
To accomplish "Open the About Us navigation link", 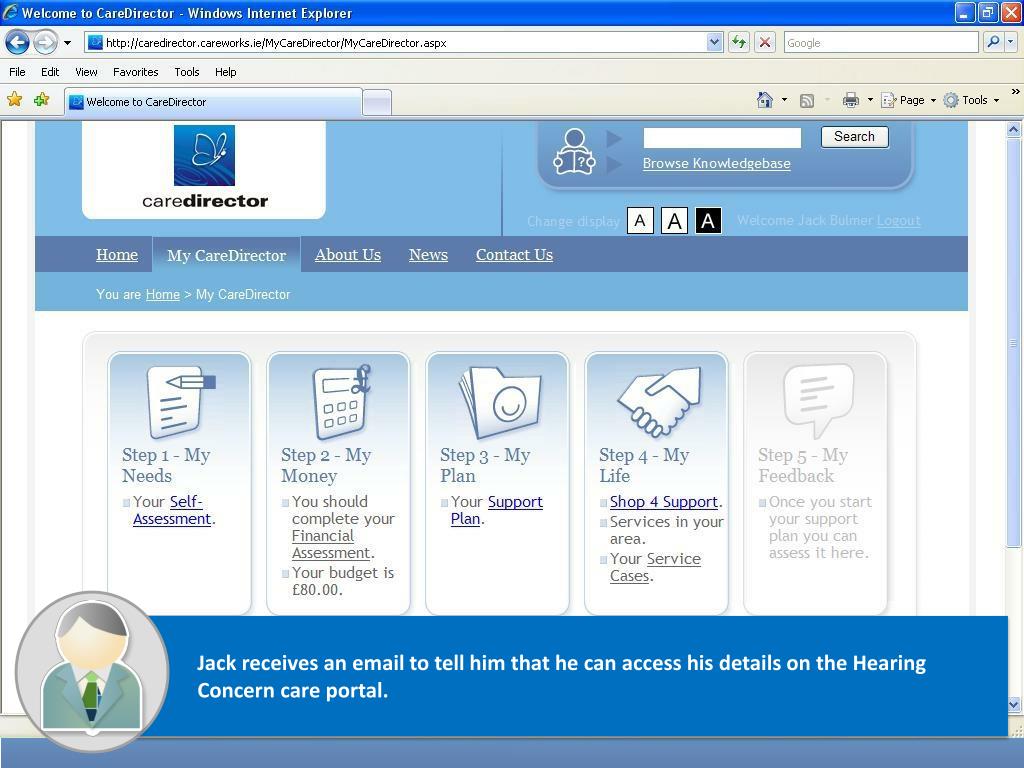I will [347, 255].
